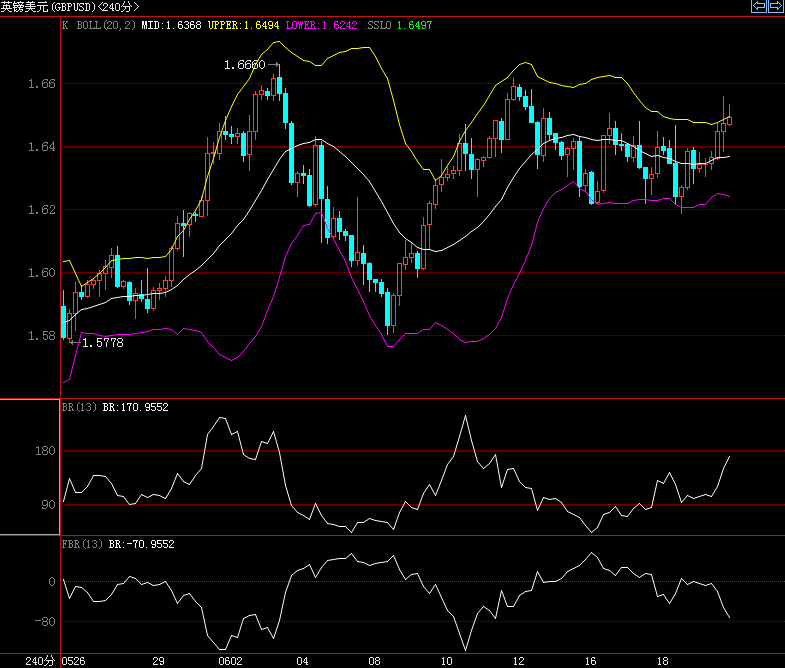Click the MID:1.6368 value
The width and height of the screenshot is (785, 668).
[x=171, y=25]
